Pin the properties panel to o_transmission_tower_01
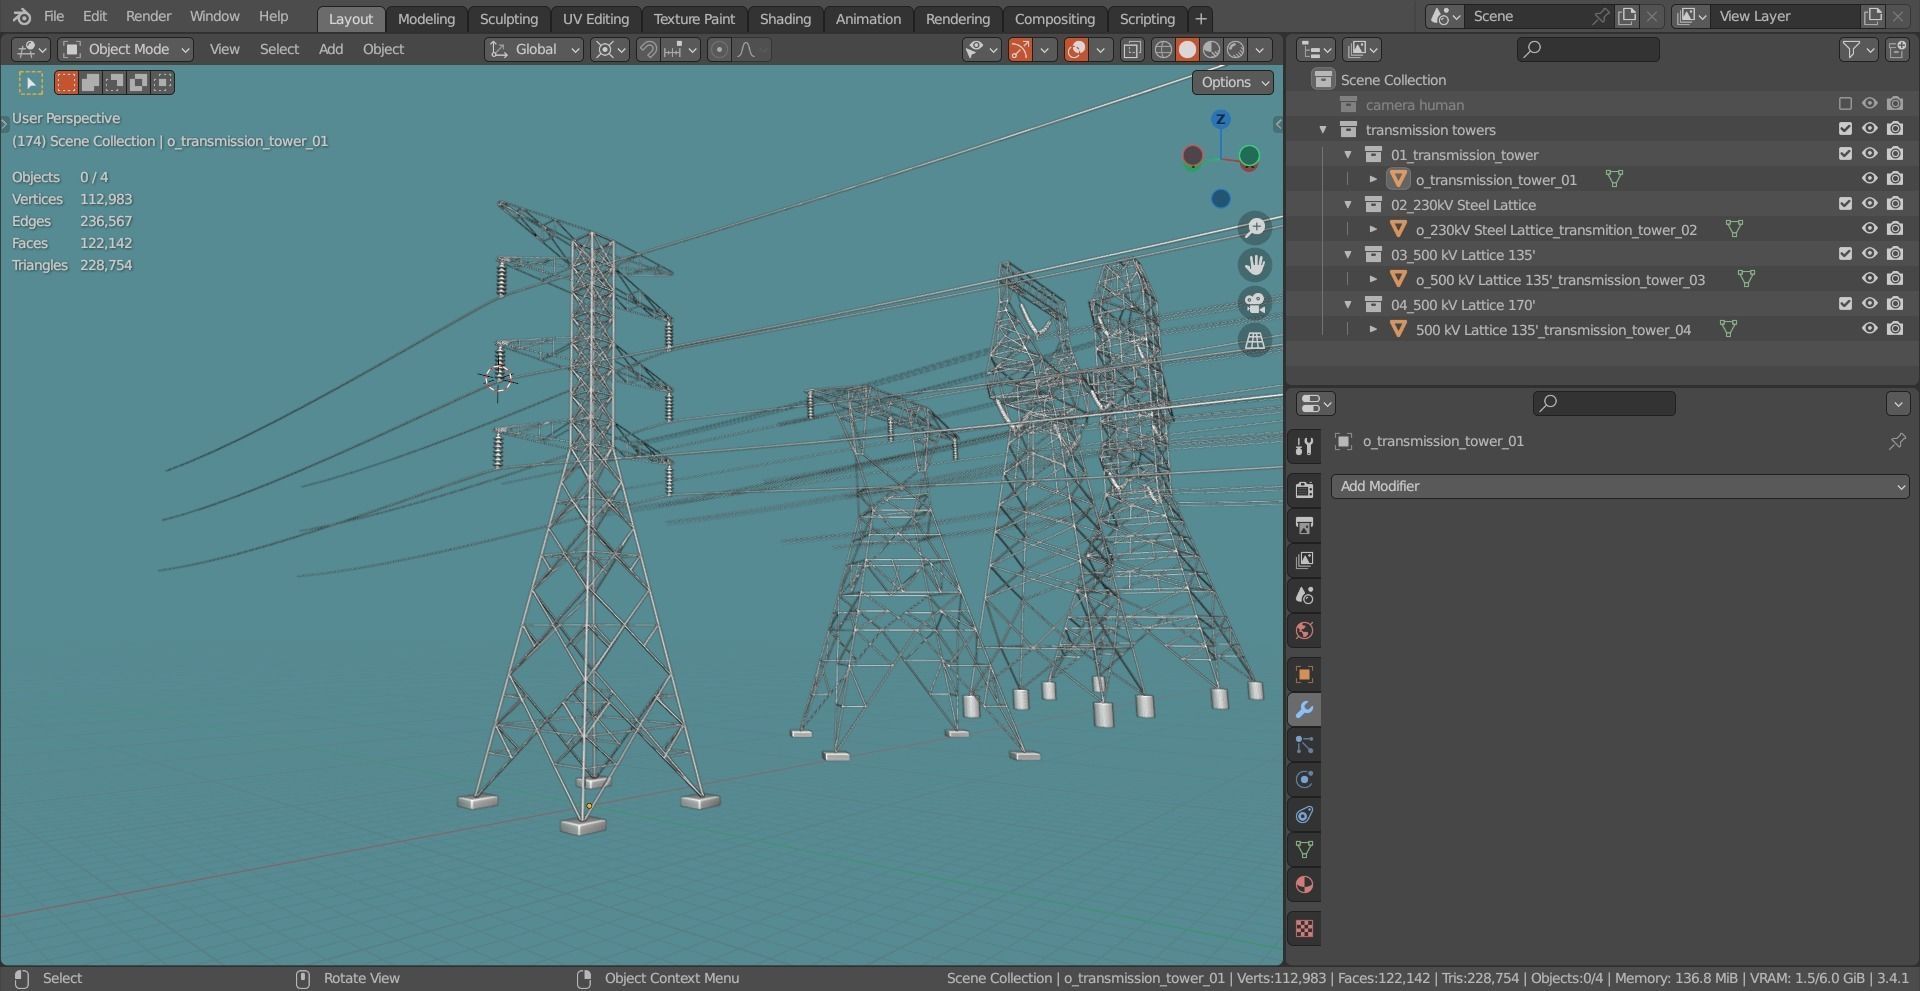1920x991 pixels. pos(1897,441)
